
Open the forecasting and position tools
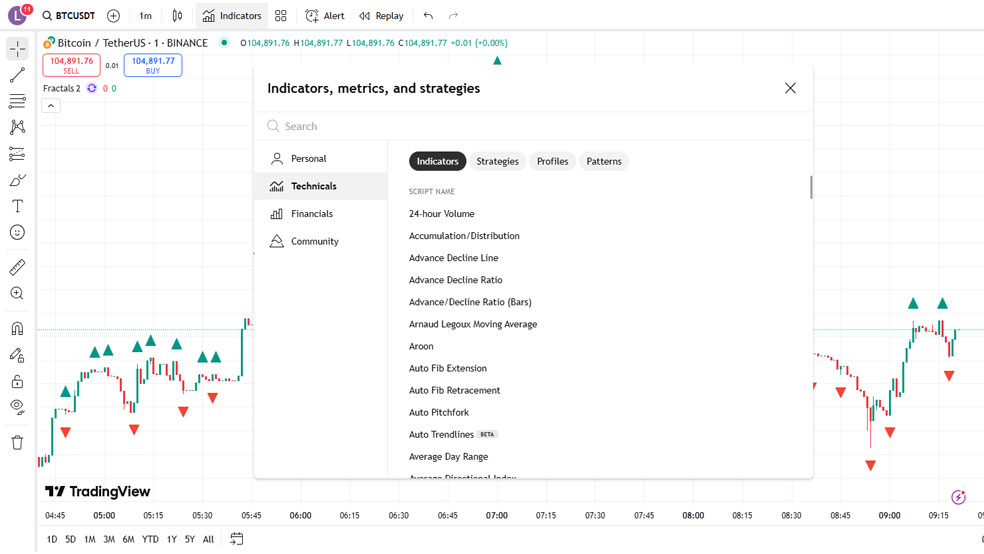[18, 154]
